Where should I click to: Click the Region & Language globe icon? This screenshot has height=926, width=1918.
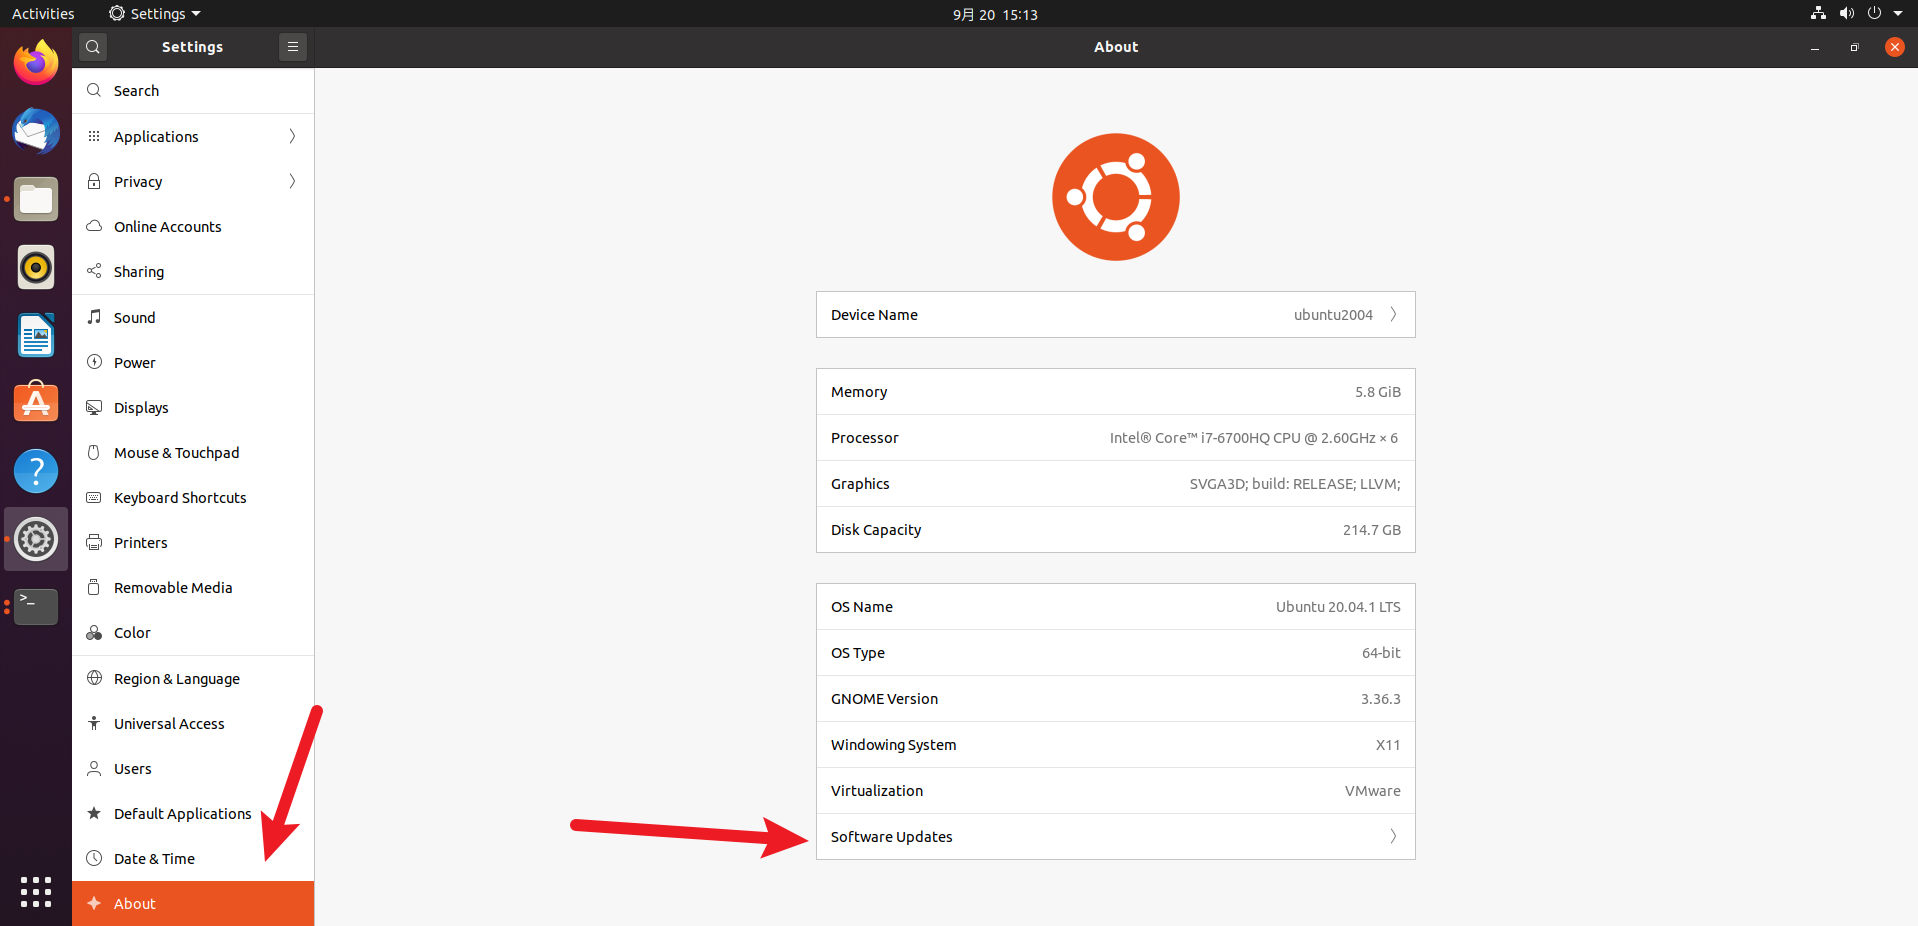pos(94,678)
